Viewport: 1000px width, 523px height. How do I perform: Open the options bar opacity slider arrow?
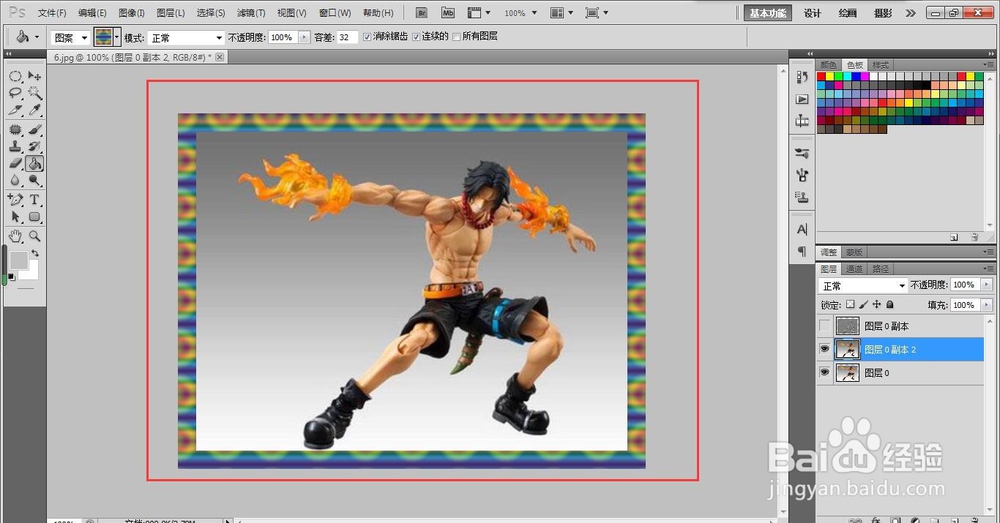point(304,38)
